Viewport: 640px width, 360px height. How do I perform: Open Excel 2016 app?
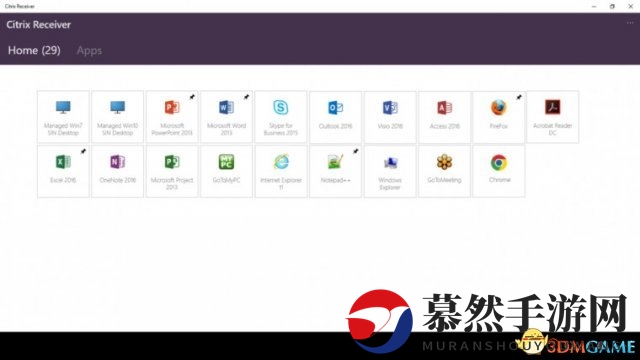tap(63, 171)
